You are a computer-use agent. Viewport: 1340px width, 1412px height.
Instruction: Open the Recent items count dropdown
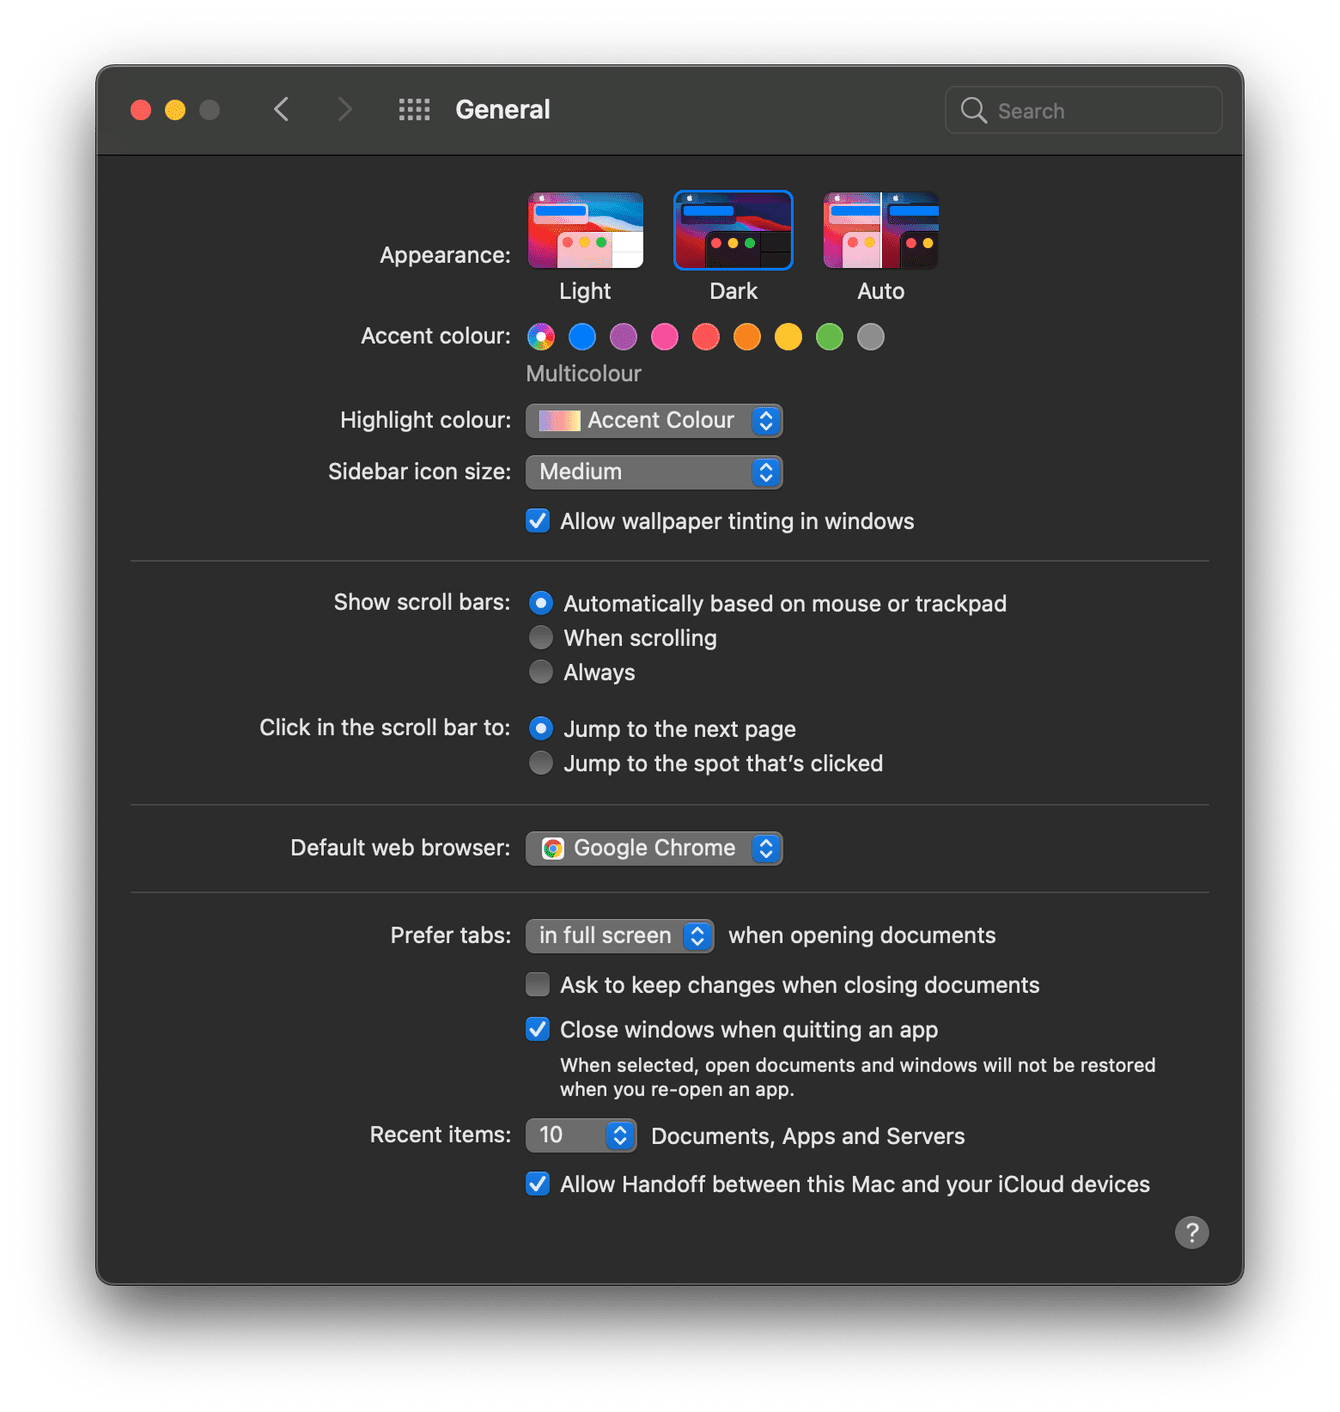pos(580,1135)
